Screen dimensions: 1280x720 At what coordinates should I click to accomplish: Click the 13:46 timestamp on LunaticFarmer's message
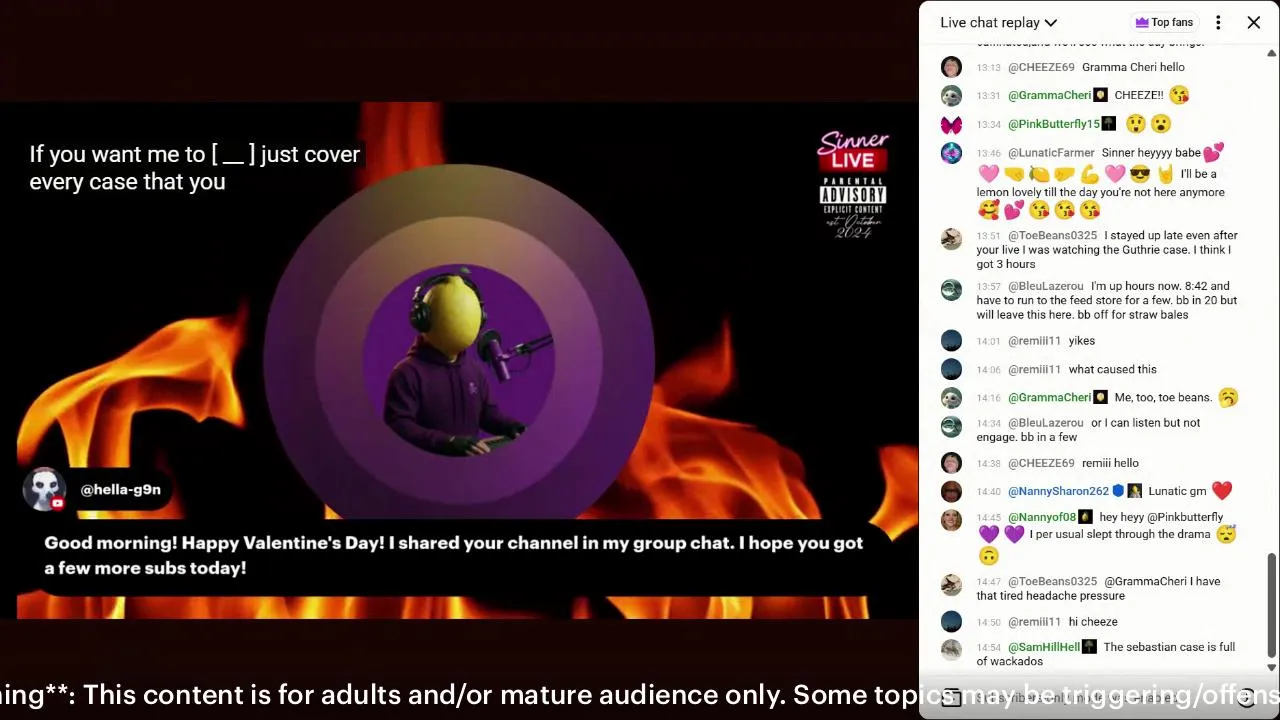pyautogui.click(x=988, y=154)
